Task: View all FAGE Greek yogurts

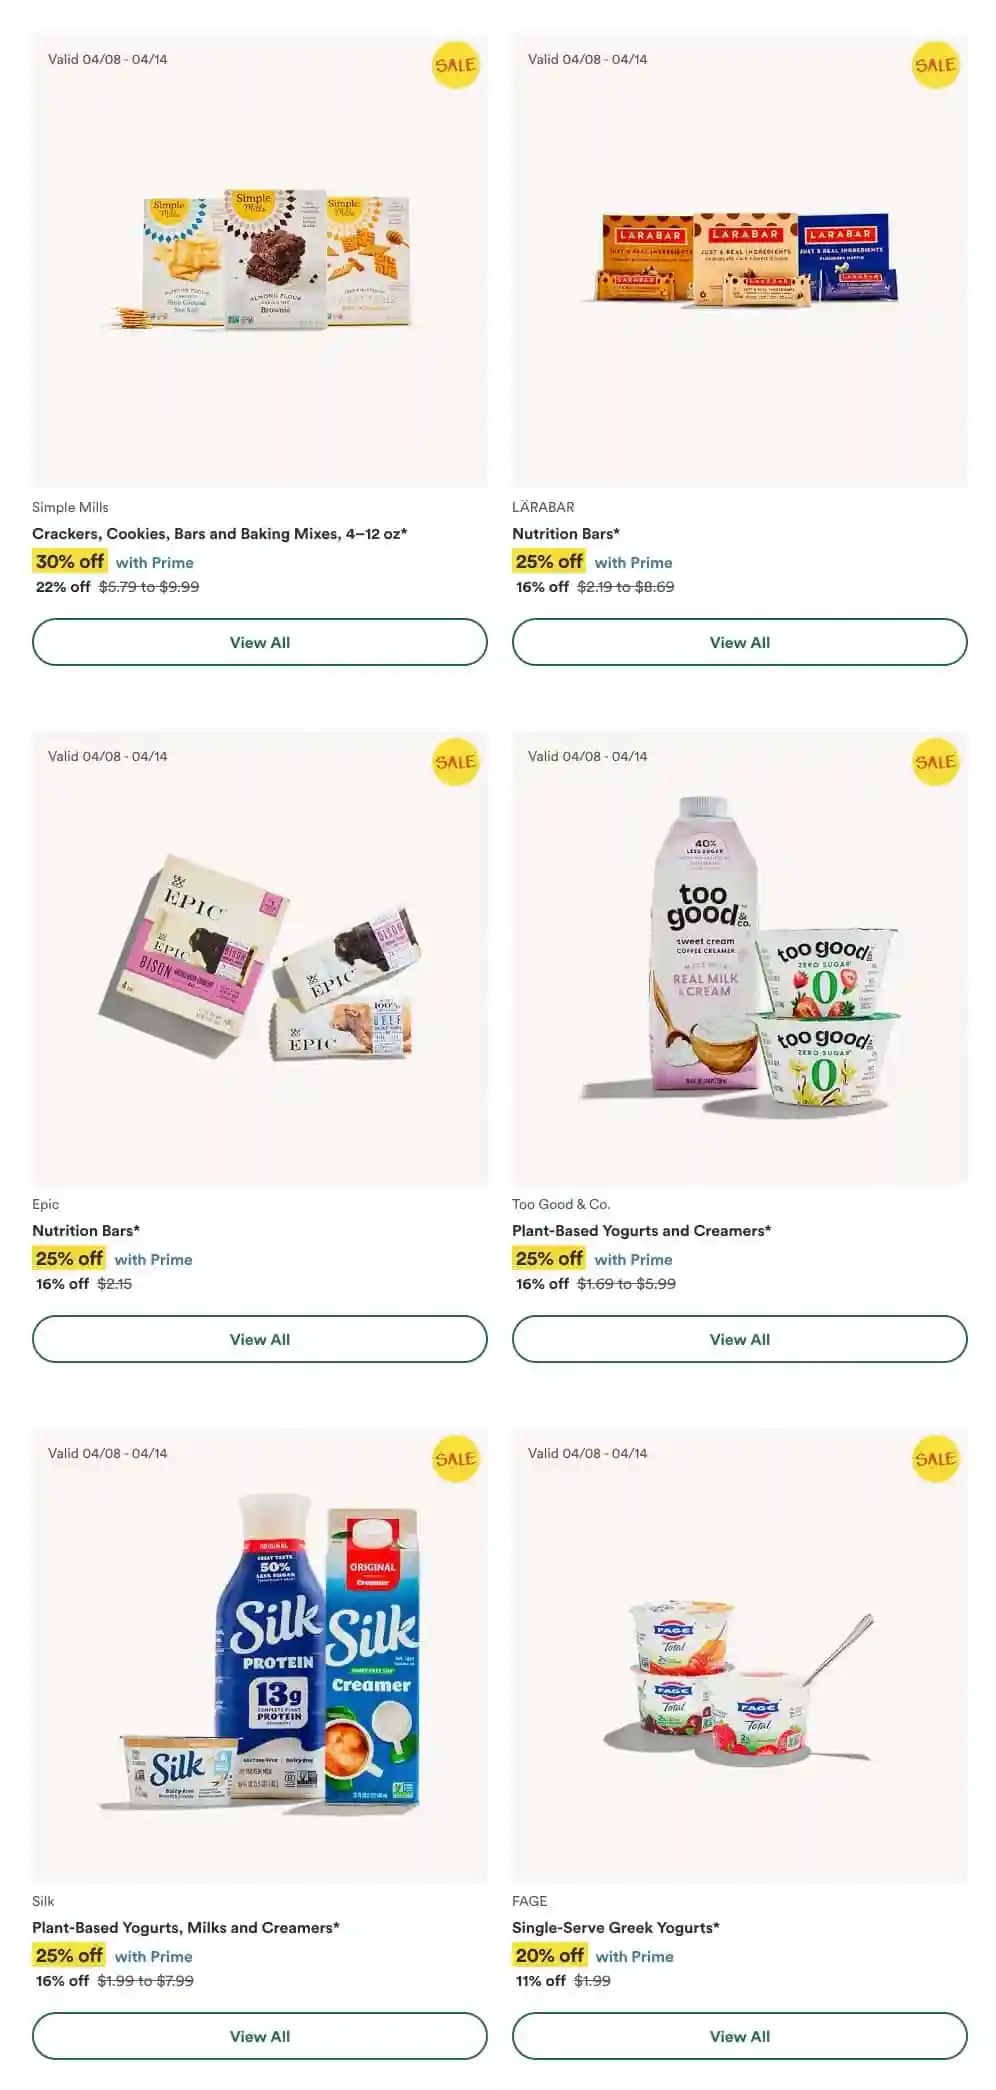Action: pyautogui.click(x=740, y=2036)
